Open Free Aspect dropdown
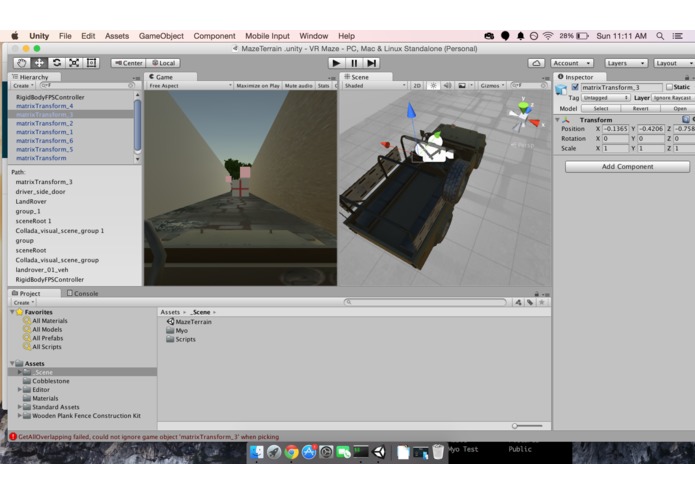This screenshot has height=494, width=695. coord(190,86)
